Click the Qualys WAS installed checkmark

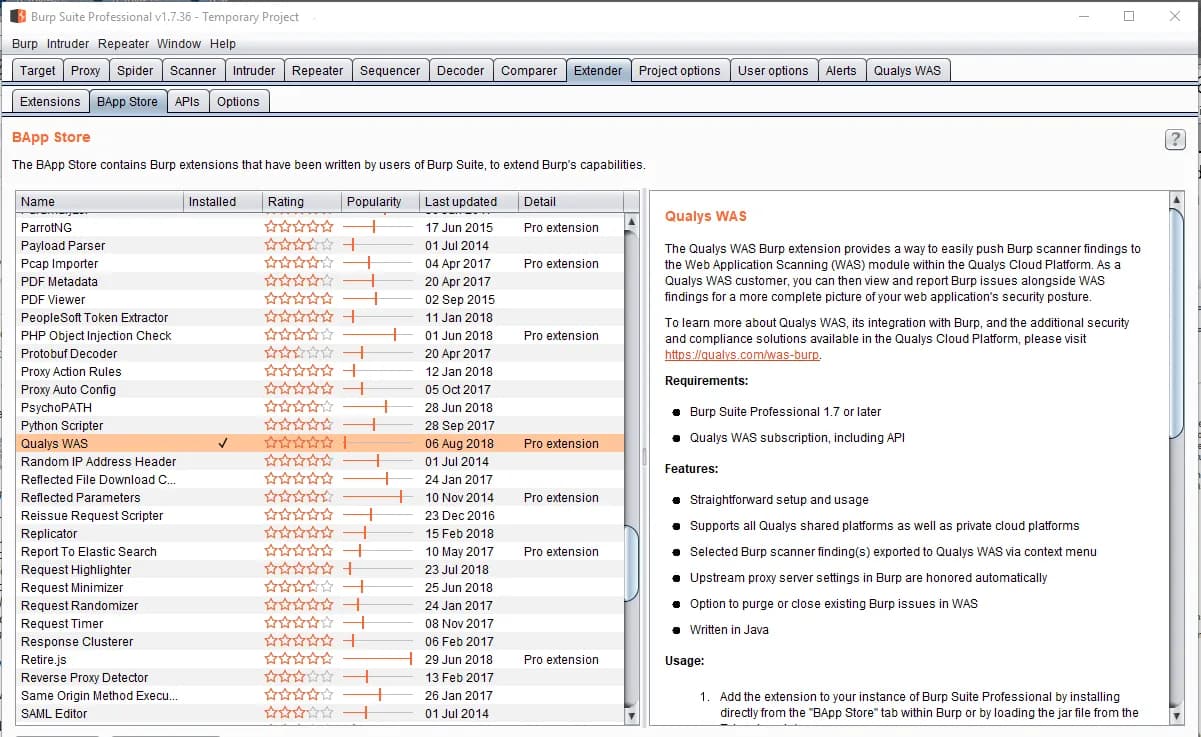pyautogui.click(x=223, y=443)
